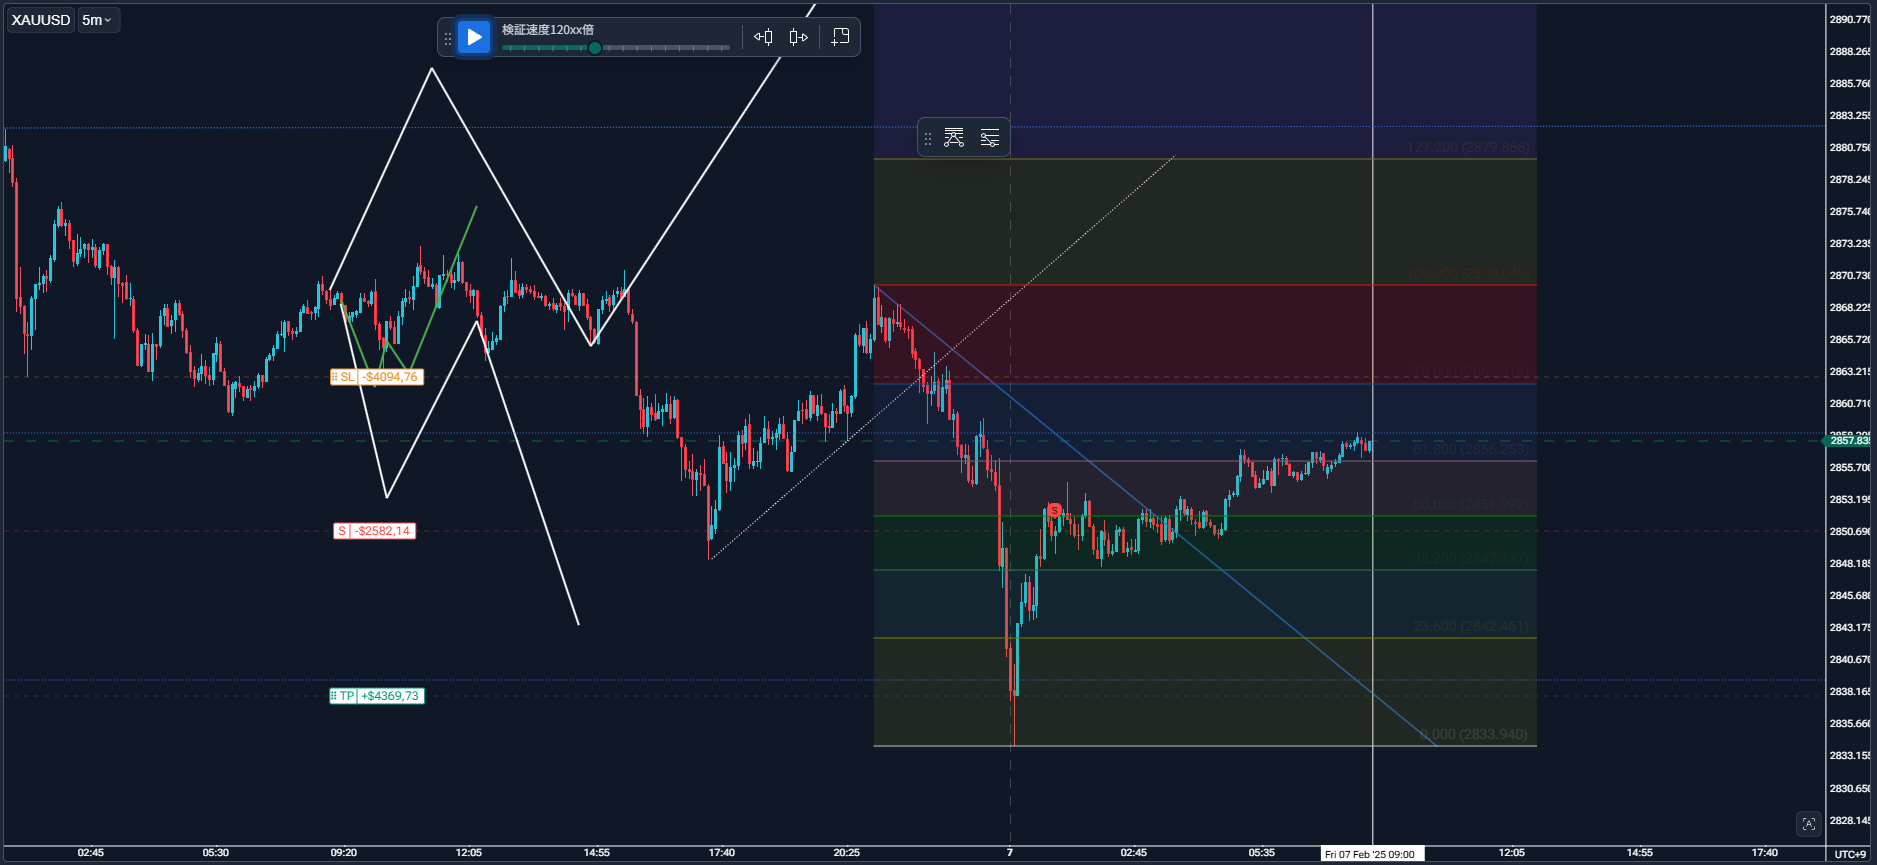
Task: Select the 0.000 (2833.940) Fibonacci level label
Action: 1474,734
